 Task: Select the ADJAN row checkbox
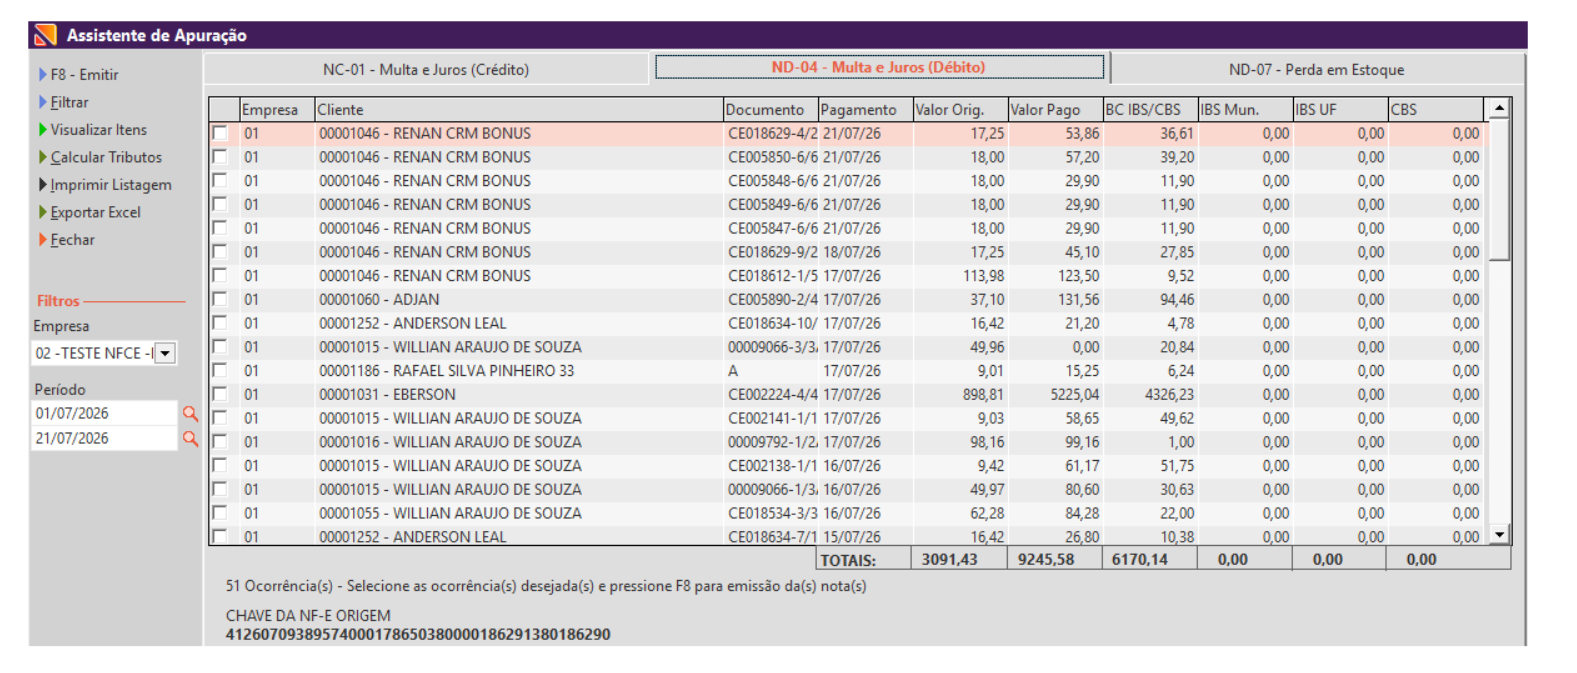(x=220, y=299)
